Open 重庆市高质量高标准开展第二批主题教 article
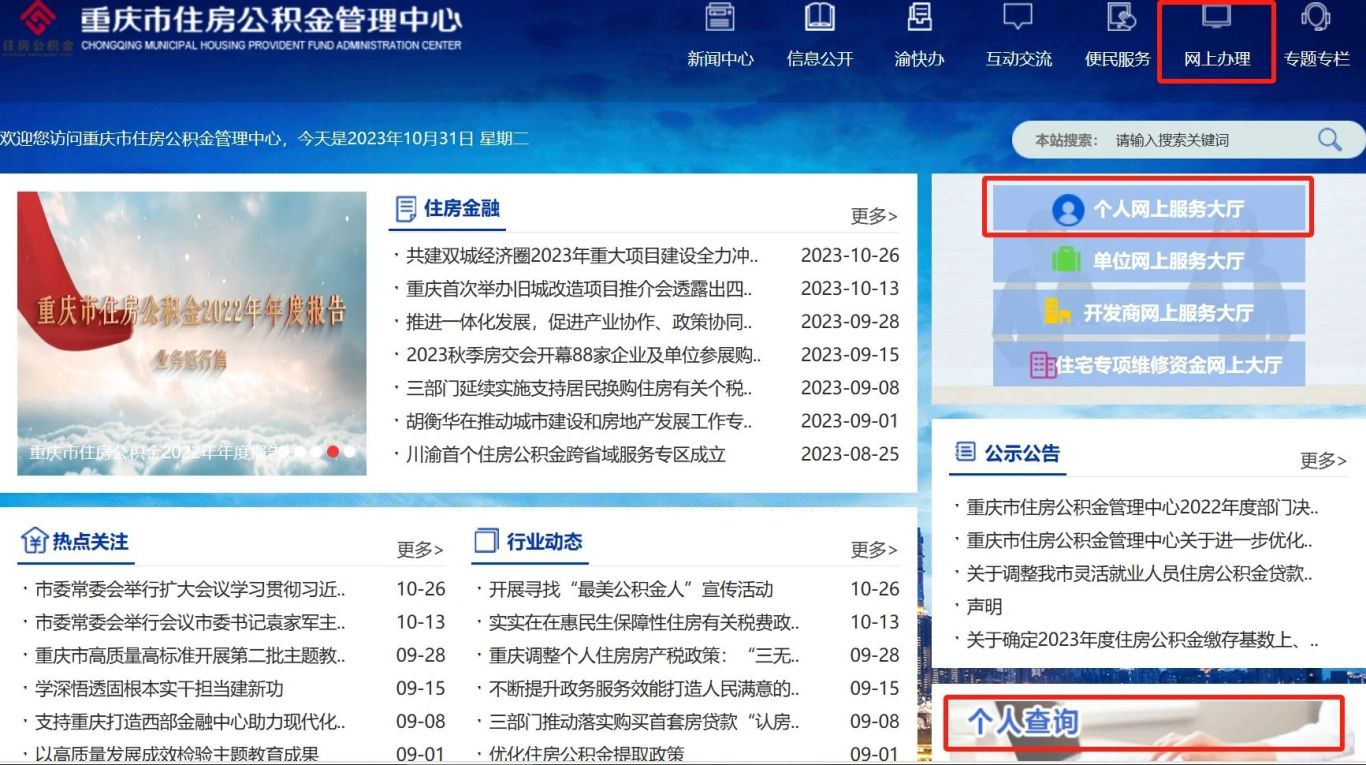 tap(190, 656)
